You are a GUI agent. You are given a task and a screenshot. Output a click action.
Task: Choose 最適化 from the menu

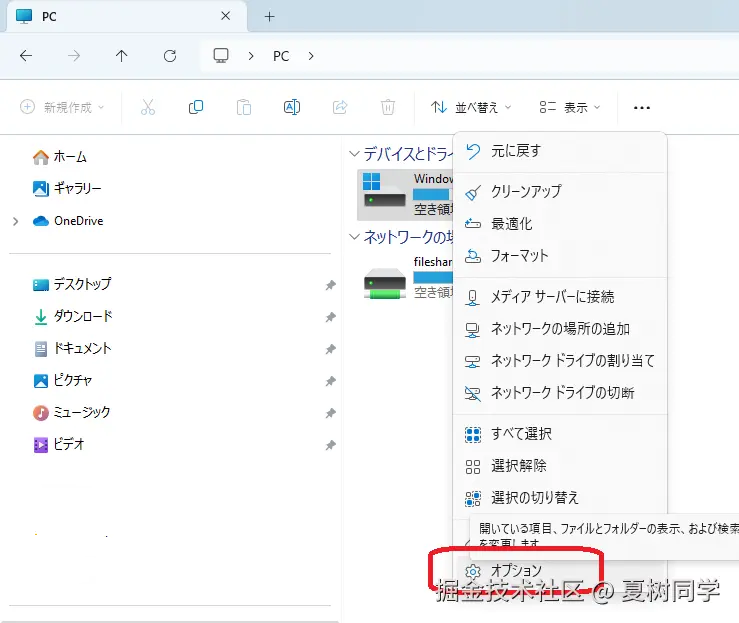point(560,223)
